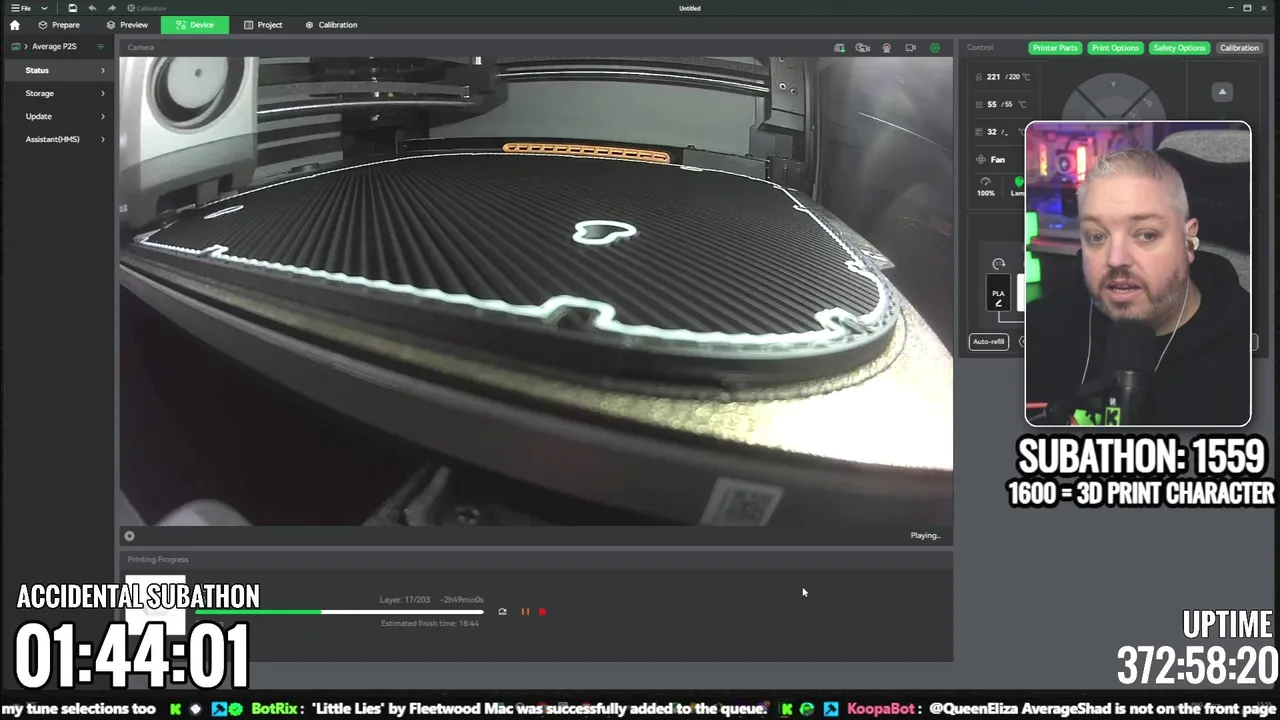The image size is (1280, 720).
Task: Switch to the Preview tab
Action: click(127, 25)
